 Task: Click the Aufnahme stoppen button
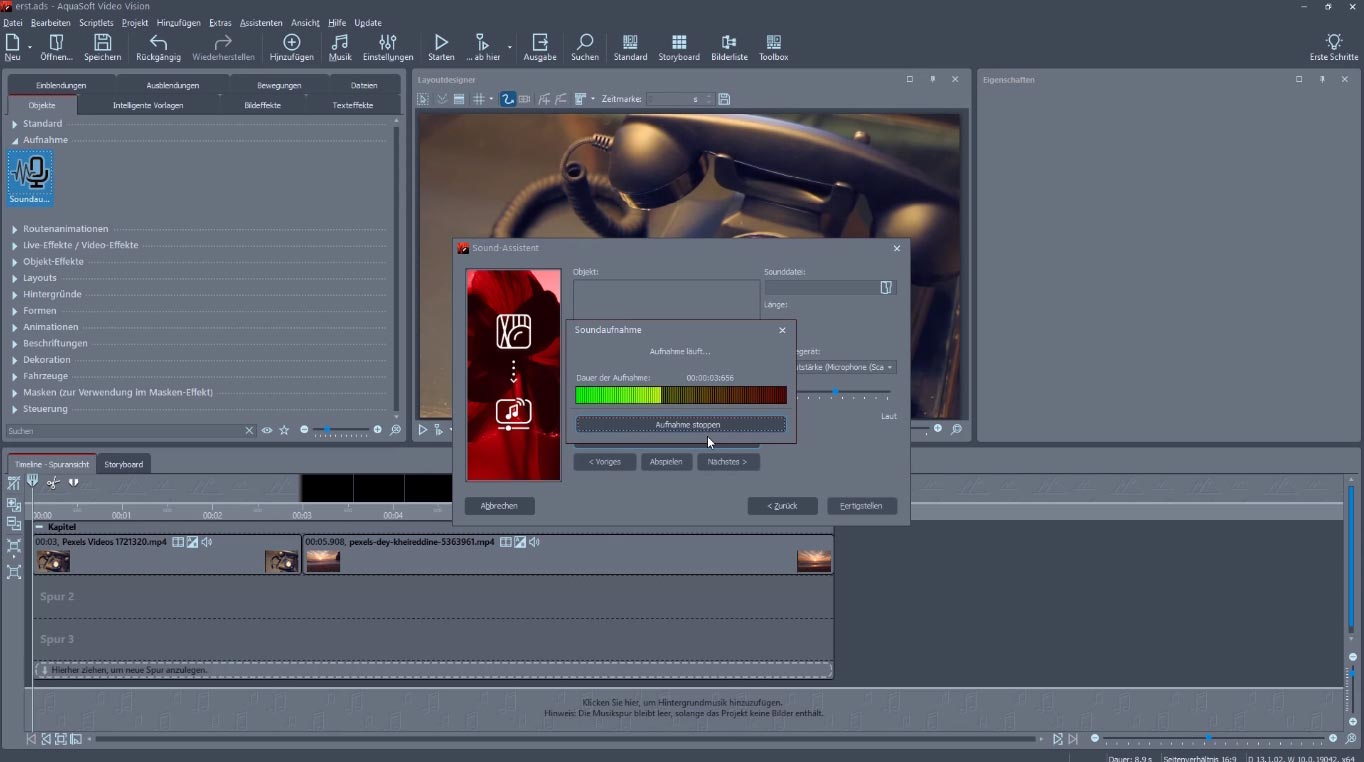point(681,425)
